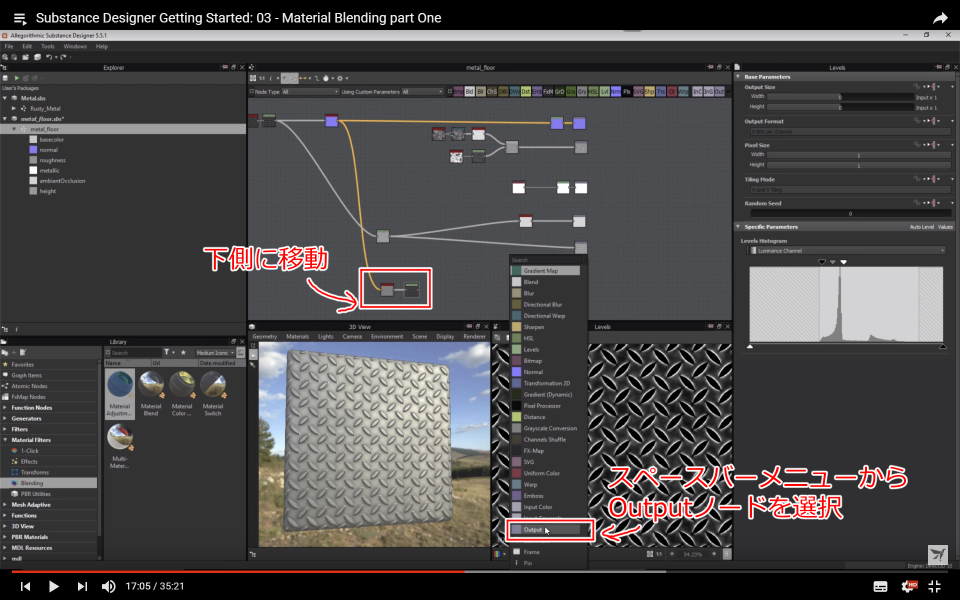
Task: Click the Lvl levels node shortcut
Action: [604, 92]
